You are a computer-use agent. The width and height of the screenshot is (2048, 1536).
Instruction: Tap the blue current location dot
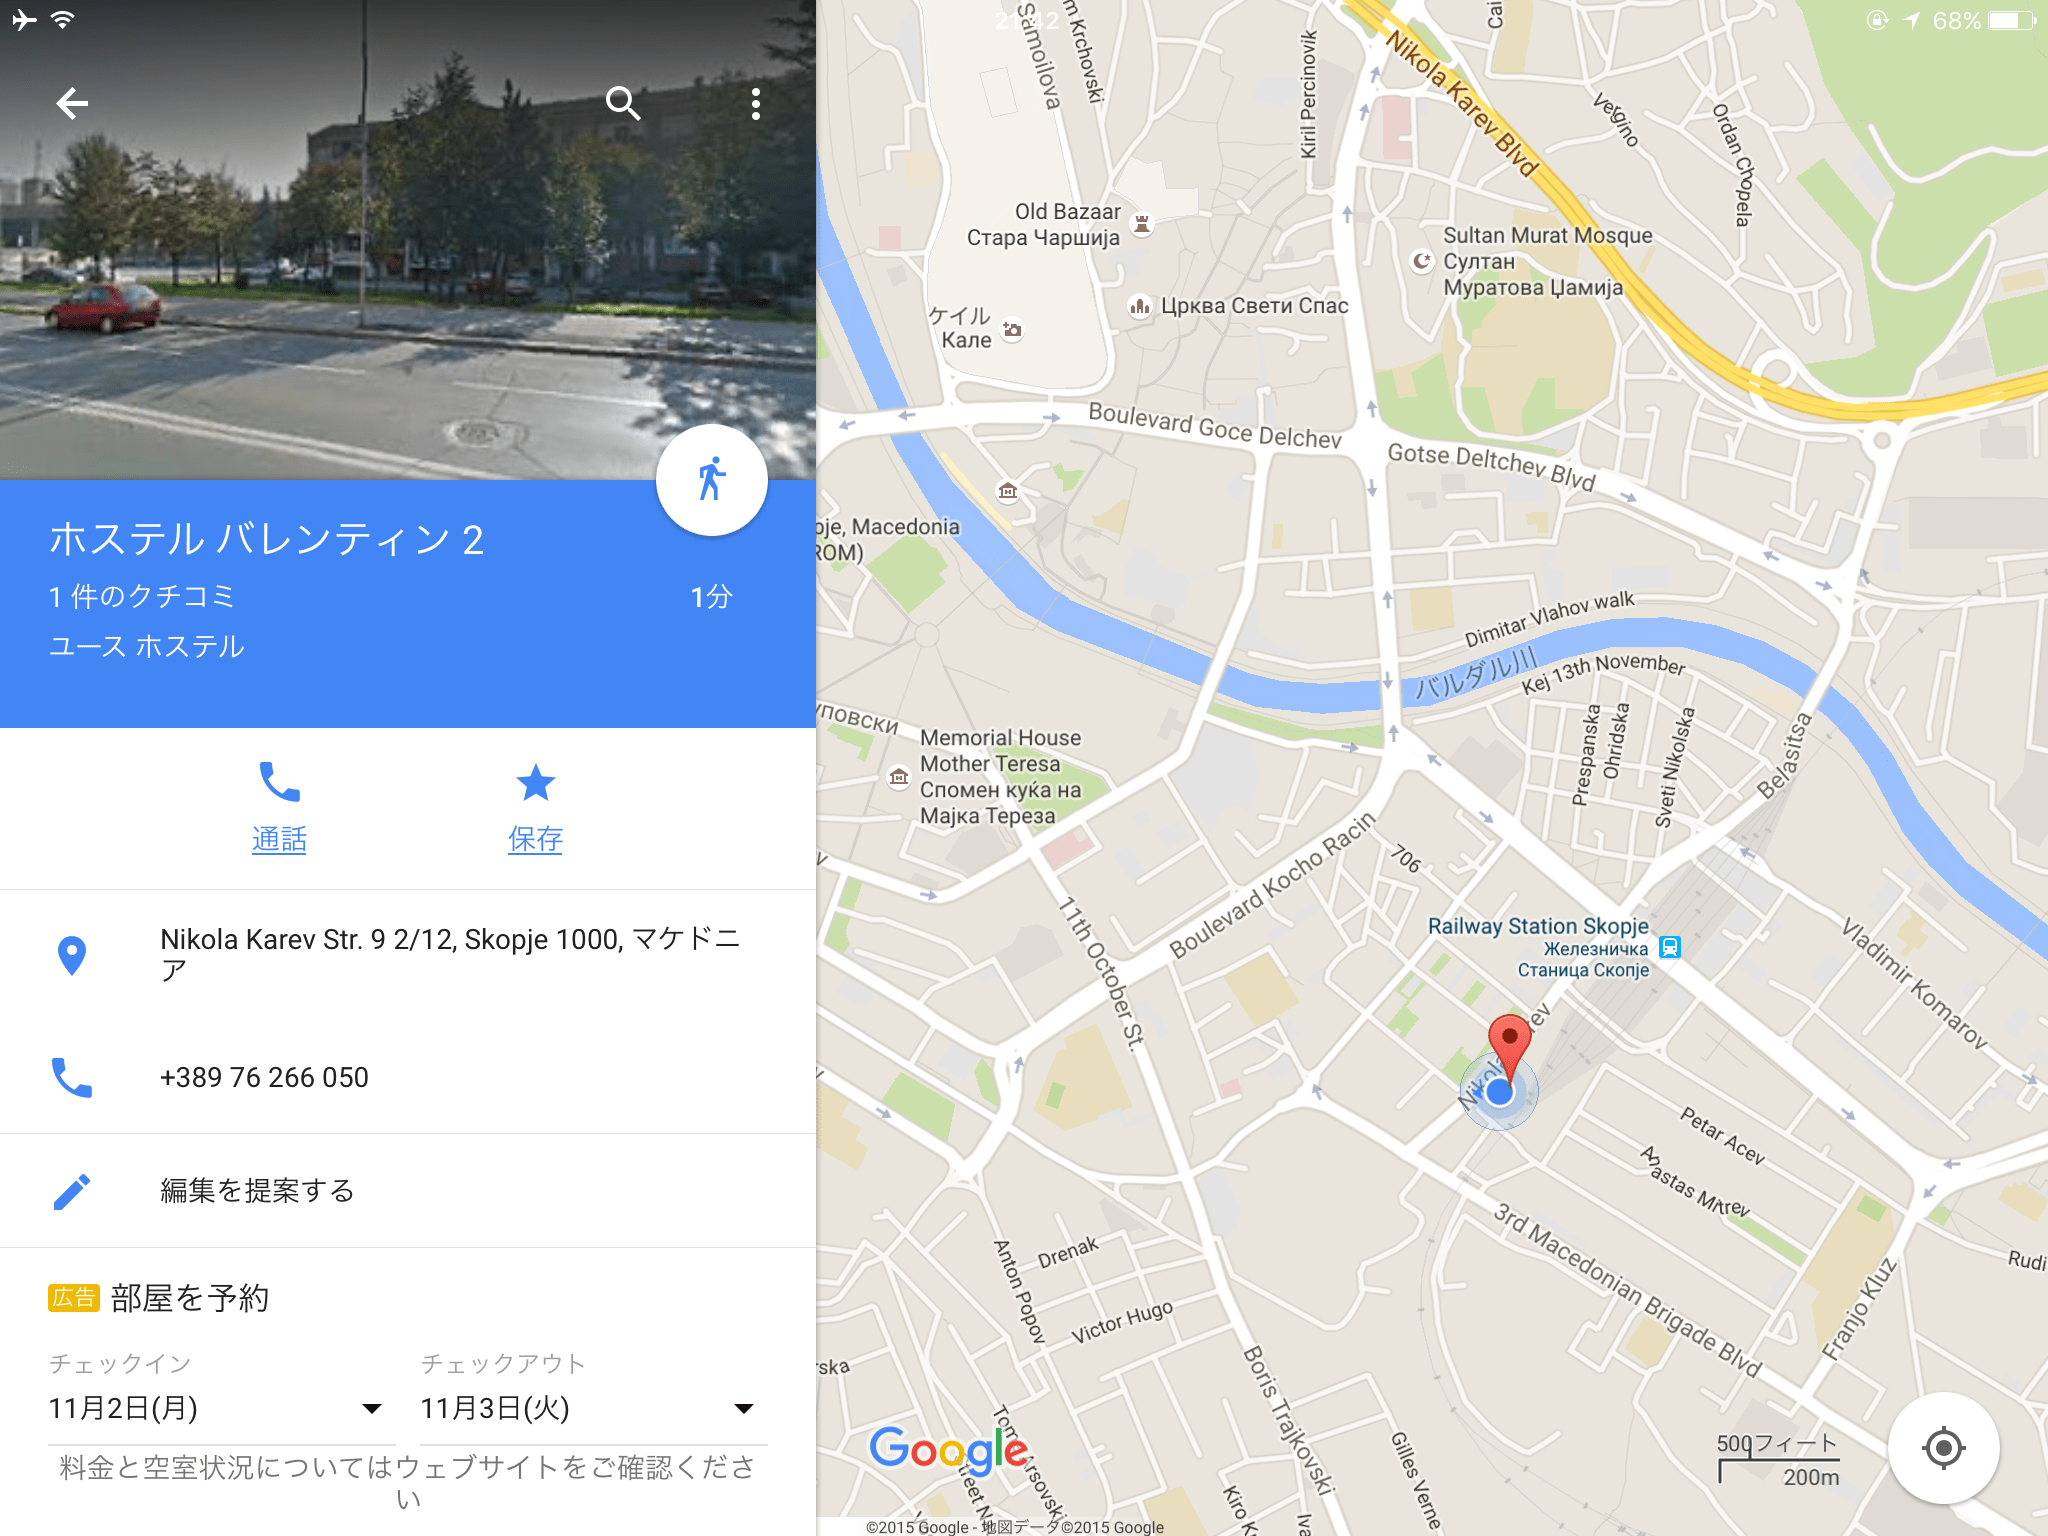pos(1498,1092)
